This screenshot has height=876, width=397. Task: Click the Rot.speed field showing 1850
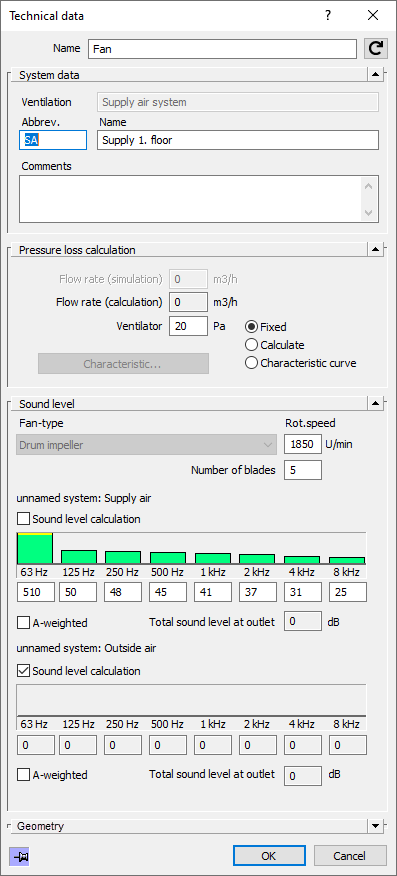(x=303, y=445)
